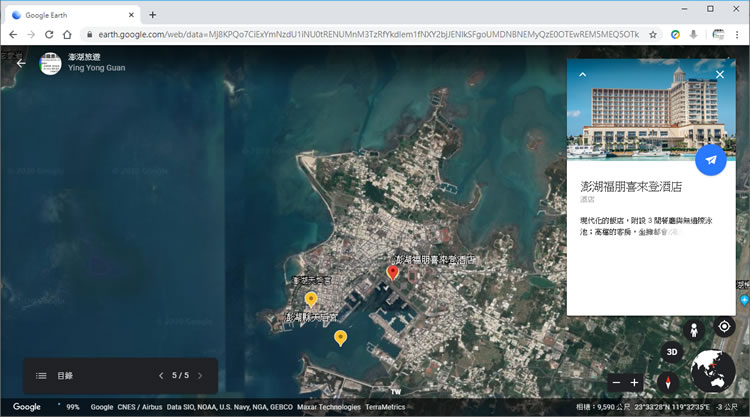Open the browser profile avatar
Viewport: 750px width, 417px height.
click(718, 34)
